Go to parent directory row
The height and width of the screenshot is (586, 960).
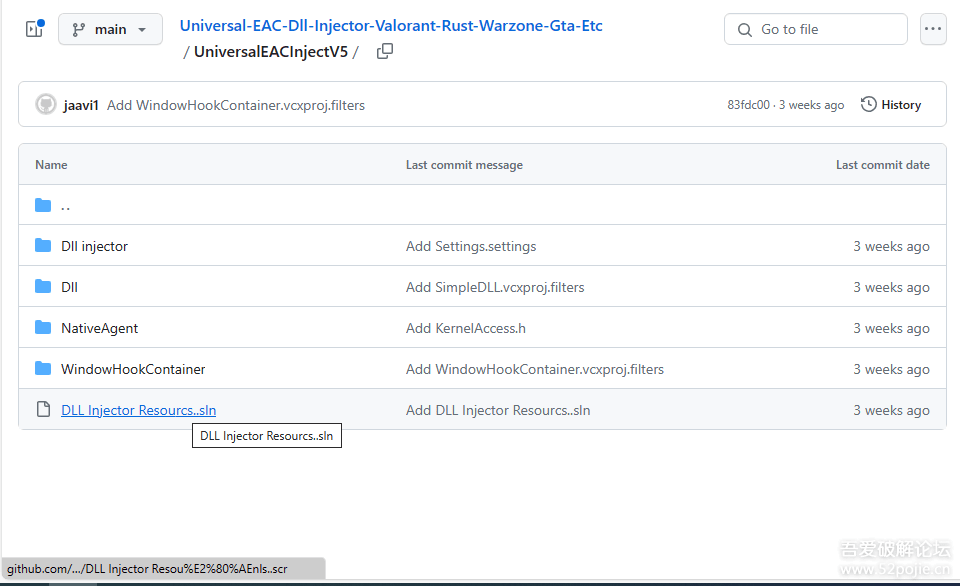coord(482,205)
